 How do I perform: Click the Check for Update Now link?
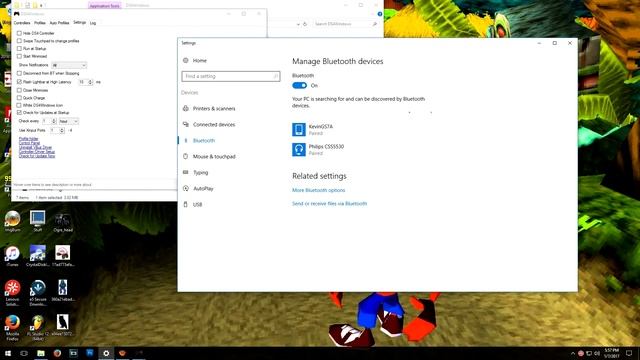(37, 156)
